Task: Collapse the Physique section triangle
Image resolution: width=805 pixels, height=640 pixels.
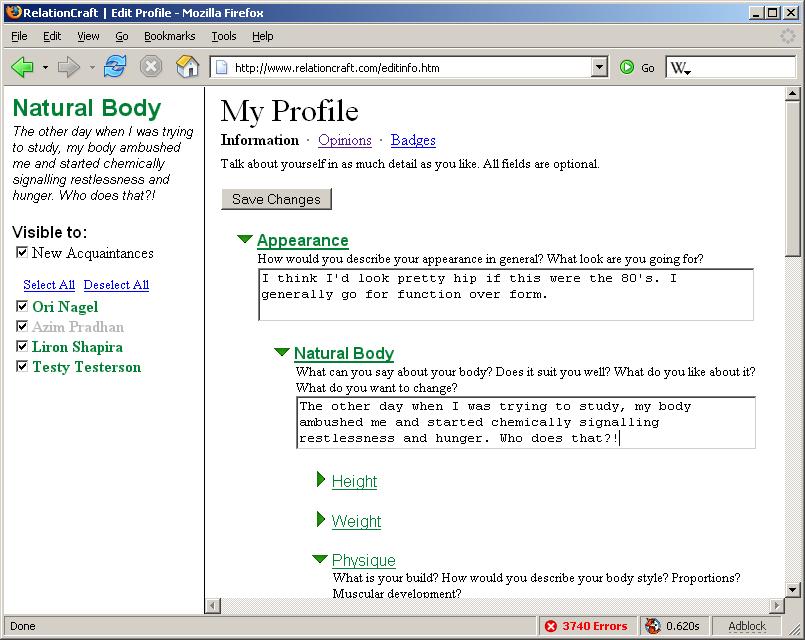Action: [320, 559]
